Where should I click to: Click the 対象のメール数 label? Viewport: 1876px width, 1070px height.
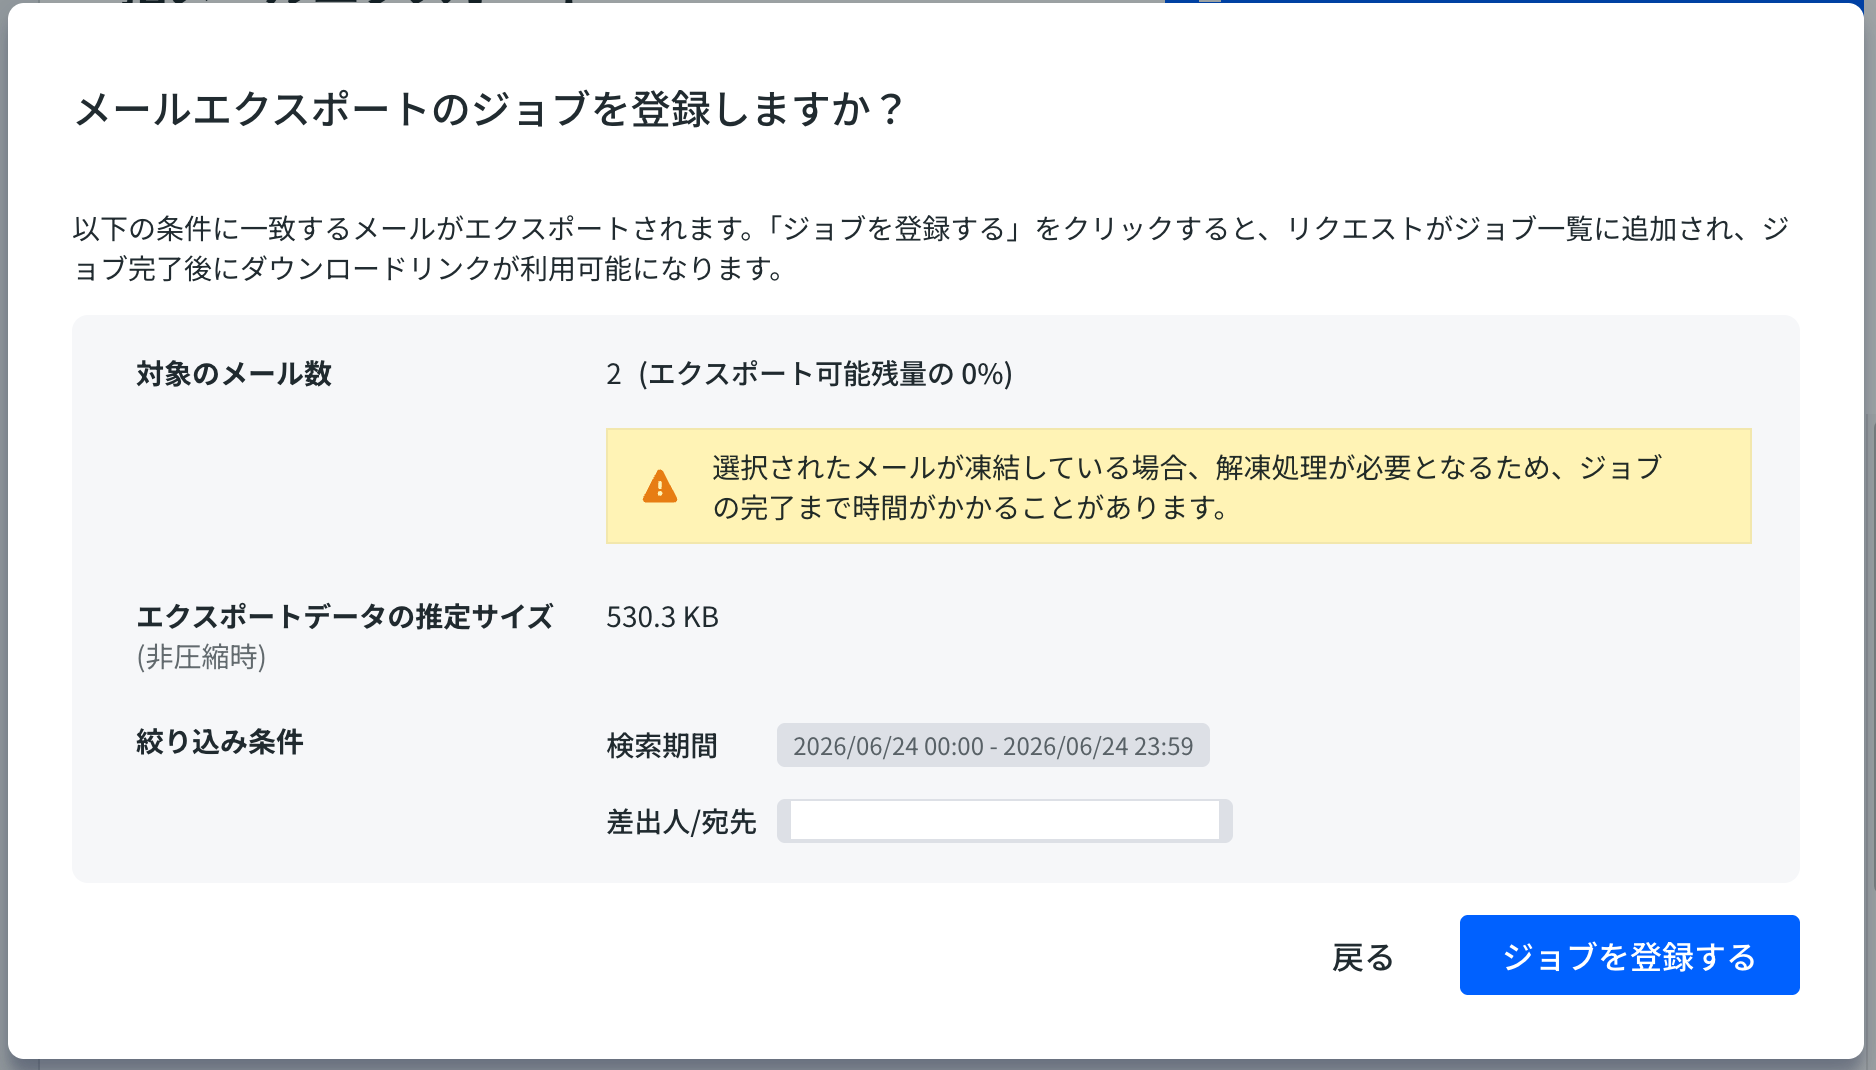click(x=234, y=374)
